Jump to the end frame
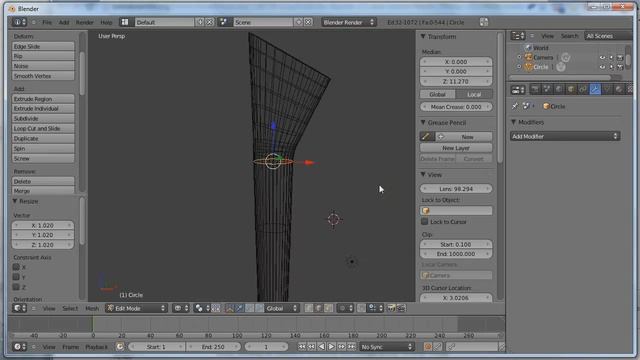The image size is (640, 360). click(351, 347)
